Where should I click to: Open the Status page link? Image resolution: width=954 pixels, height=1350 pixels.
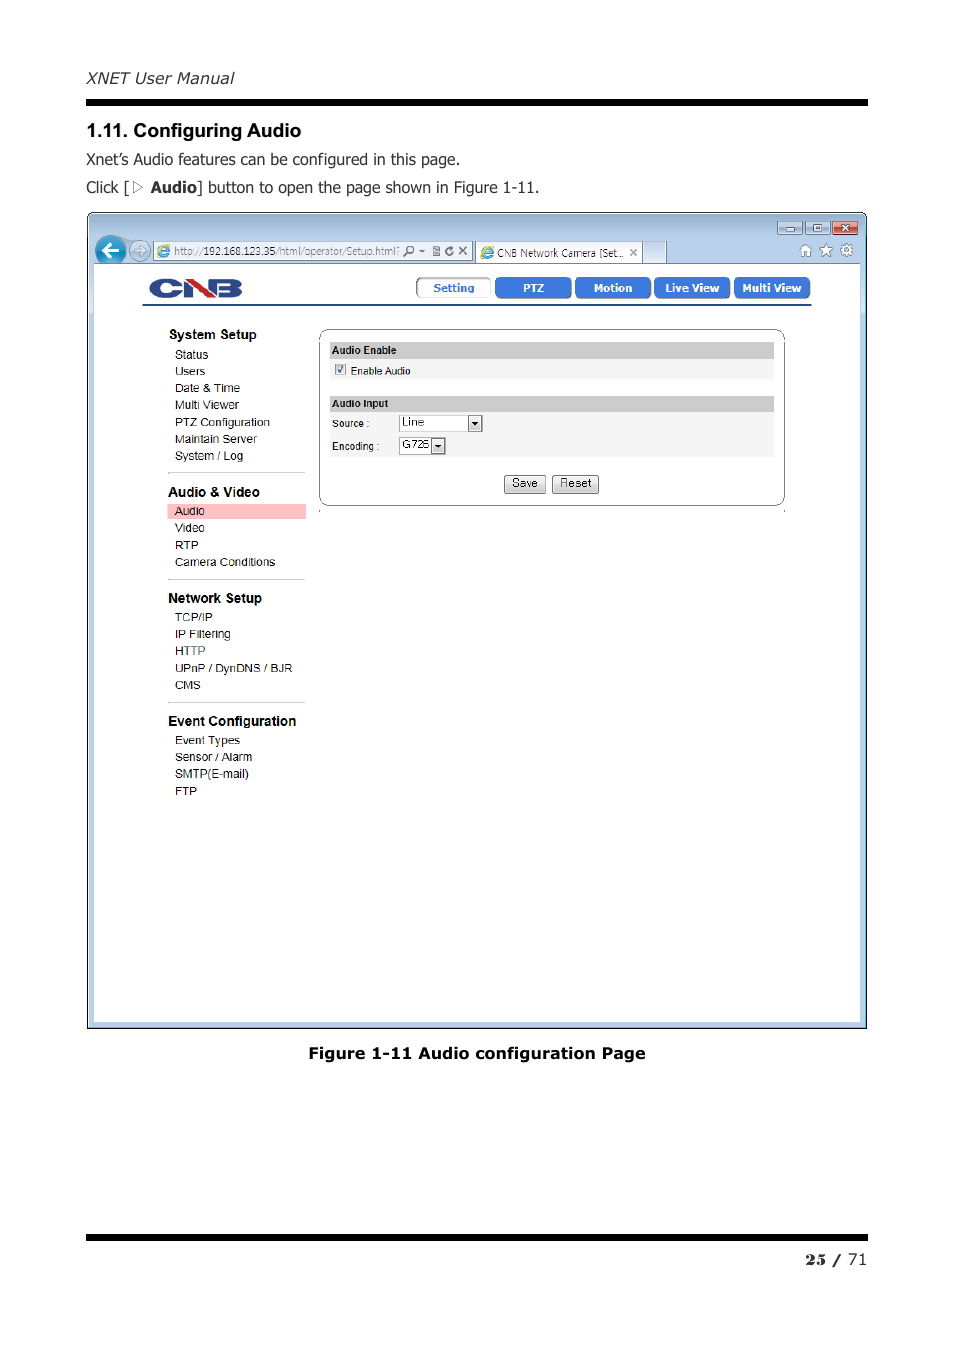pyautogui.click(x=192, y=355)
